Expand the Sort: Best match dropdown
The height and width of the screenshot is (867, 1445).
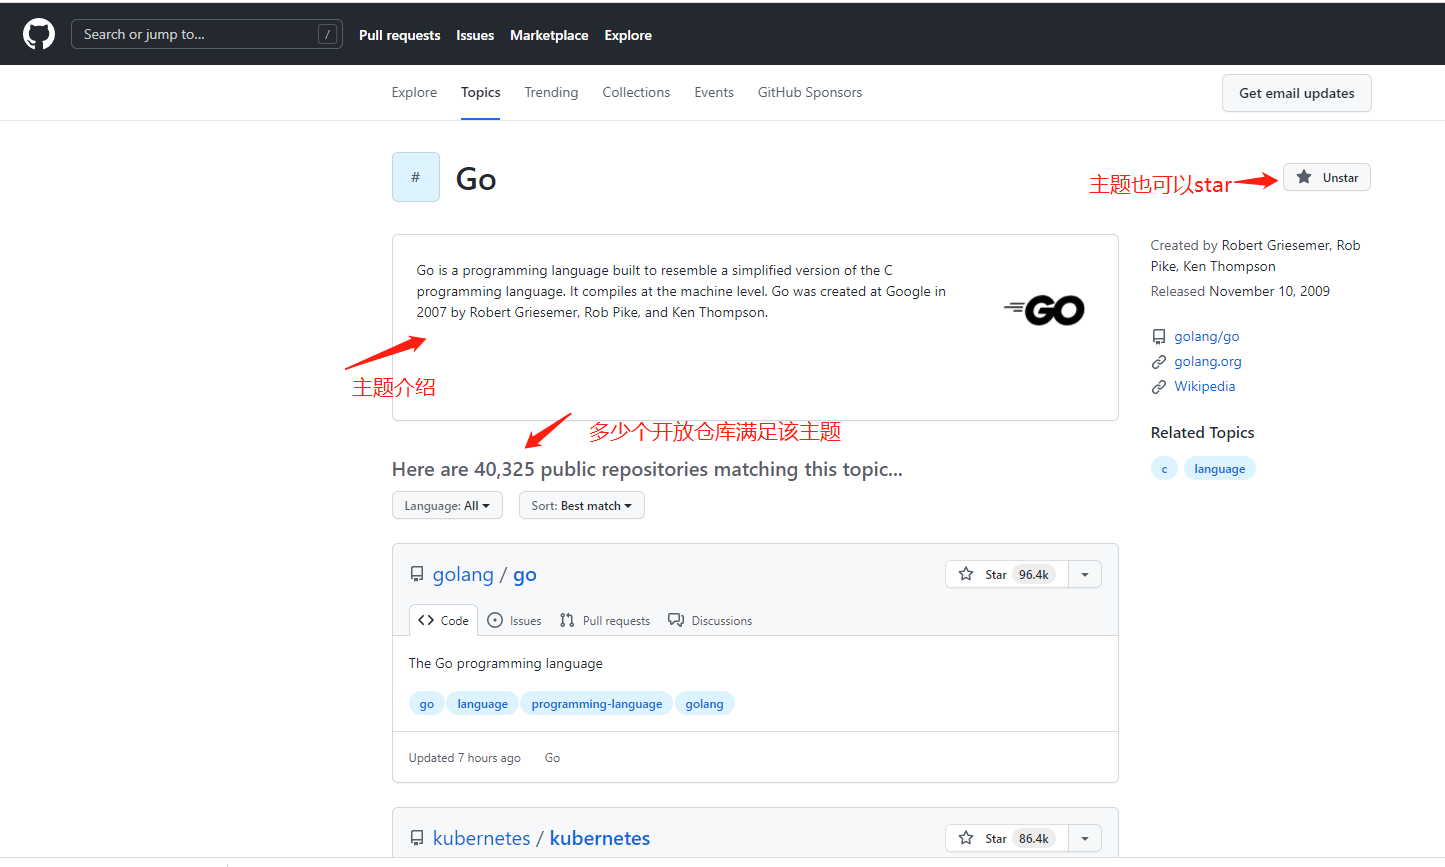click(581, 505)
